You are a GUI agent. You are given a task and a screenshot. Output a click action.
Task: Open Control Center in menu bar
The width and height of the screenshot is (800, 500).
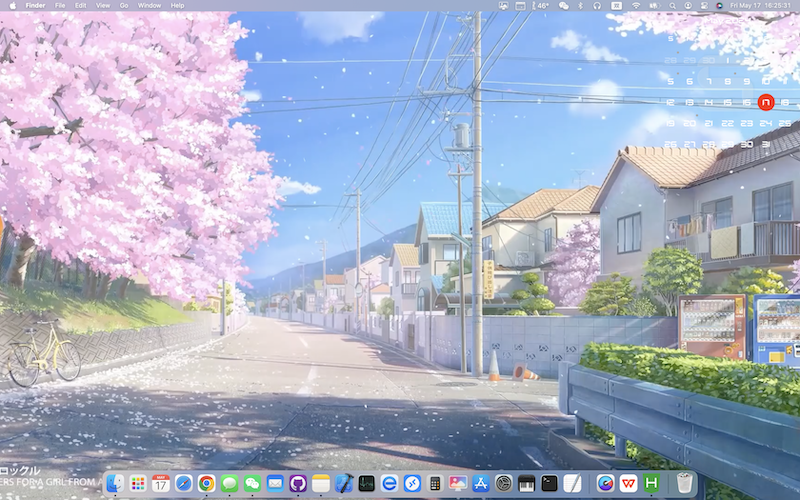pos(704,6)
